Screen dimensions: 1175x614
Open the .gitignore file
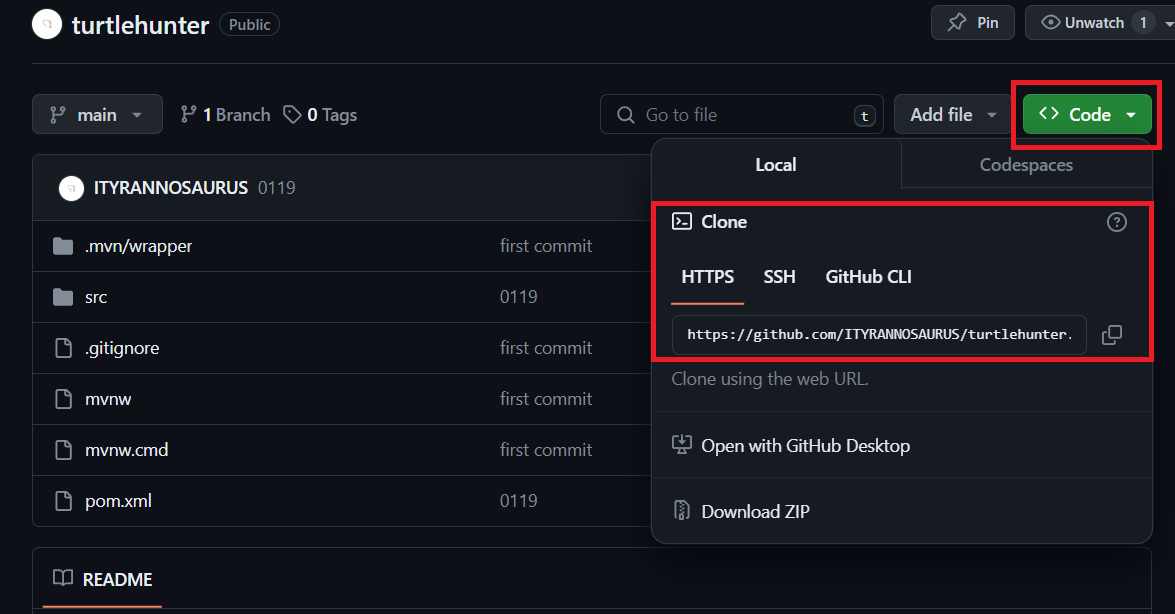(x=121, y=348)
